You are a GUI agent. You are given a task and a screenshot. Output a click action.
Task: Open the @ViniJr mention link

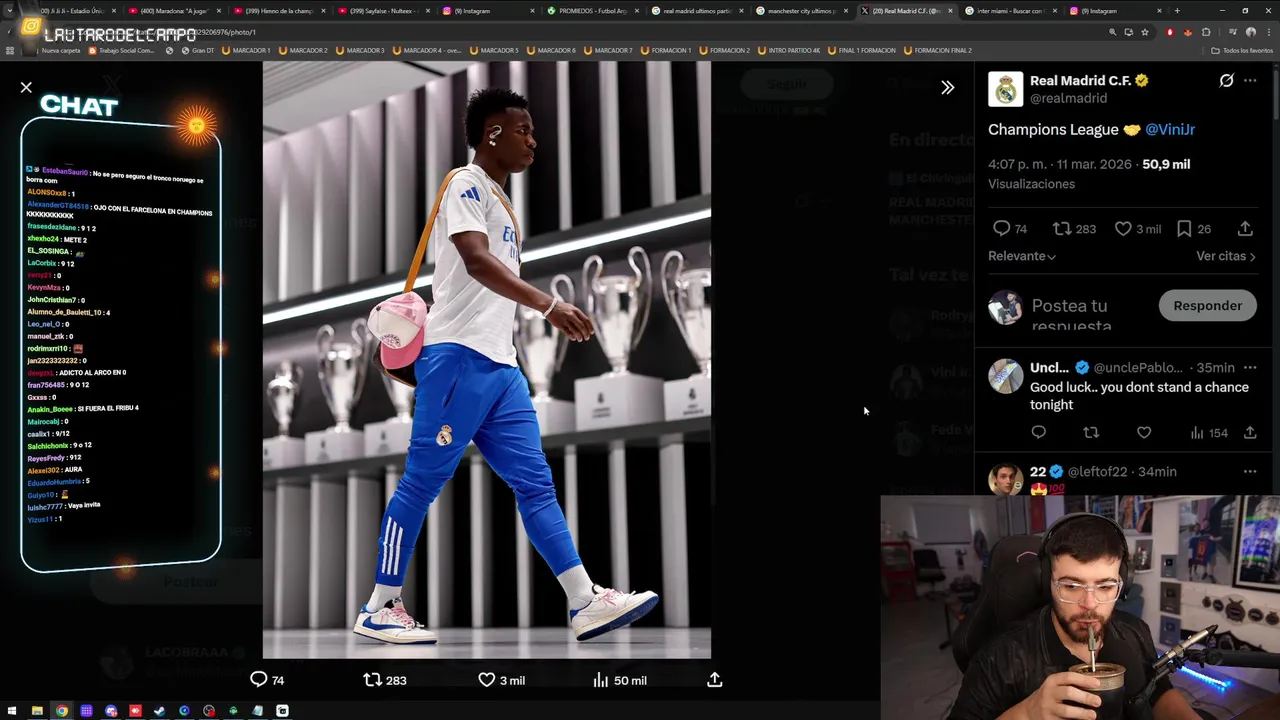coord(1170,129)
